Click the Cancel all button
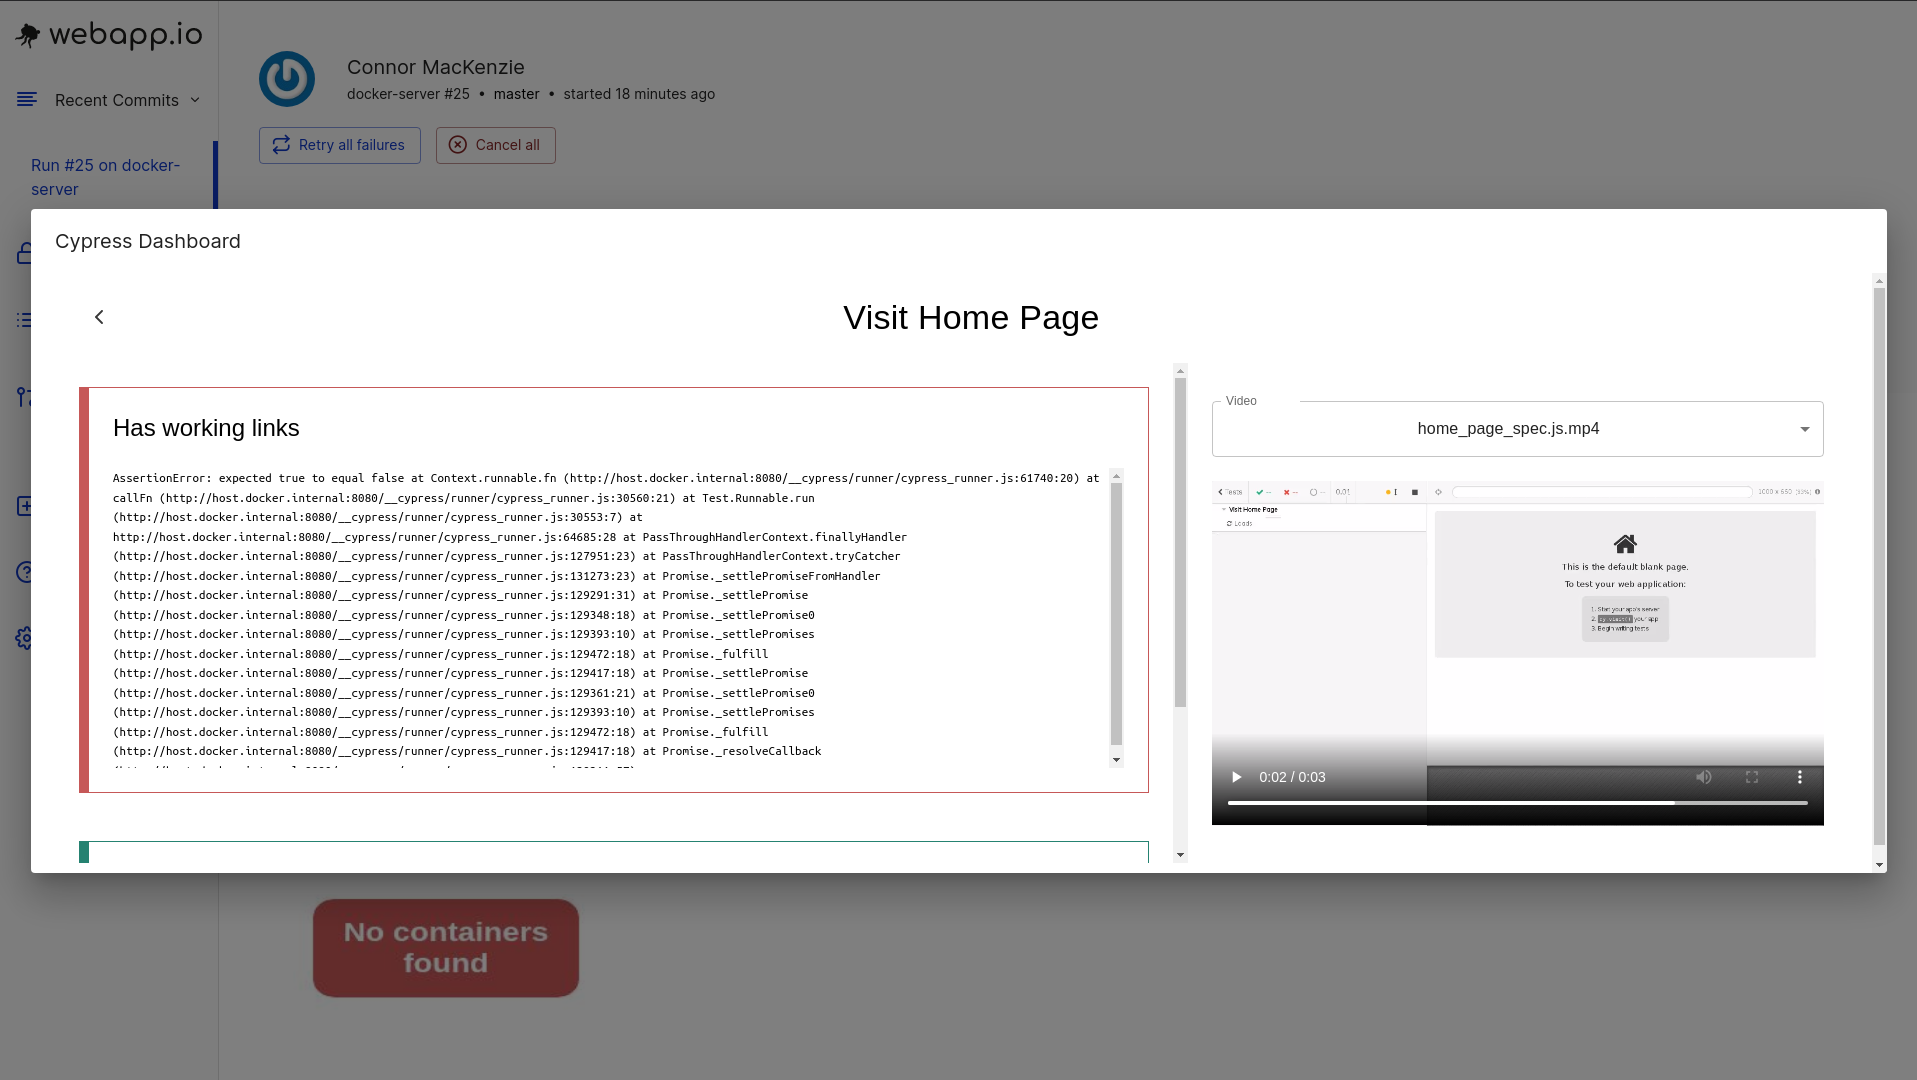Screen dimensions: 1917x1080 (496, 145)
